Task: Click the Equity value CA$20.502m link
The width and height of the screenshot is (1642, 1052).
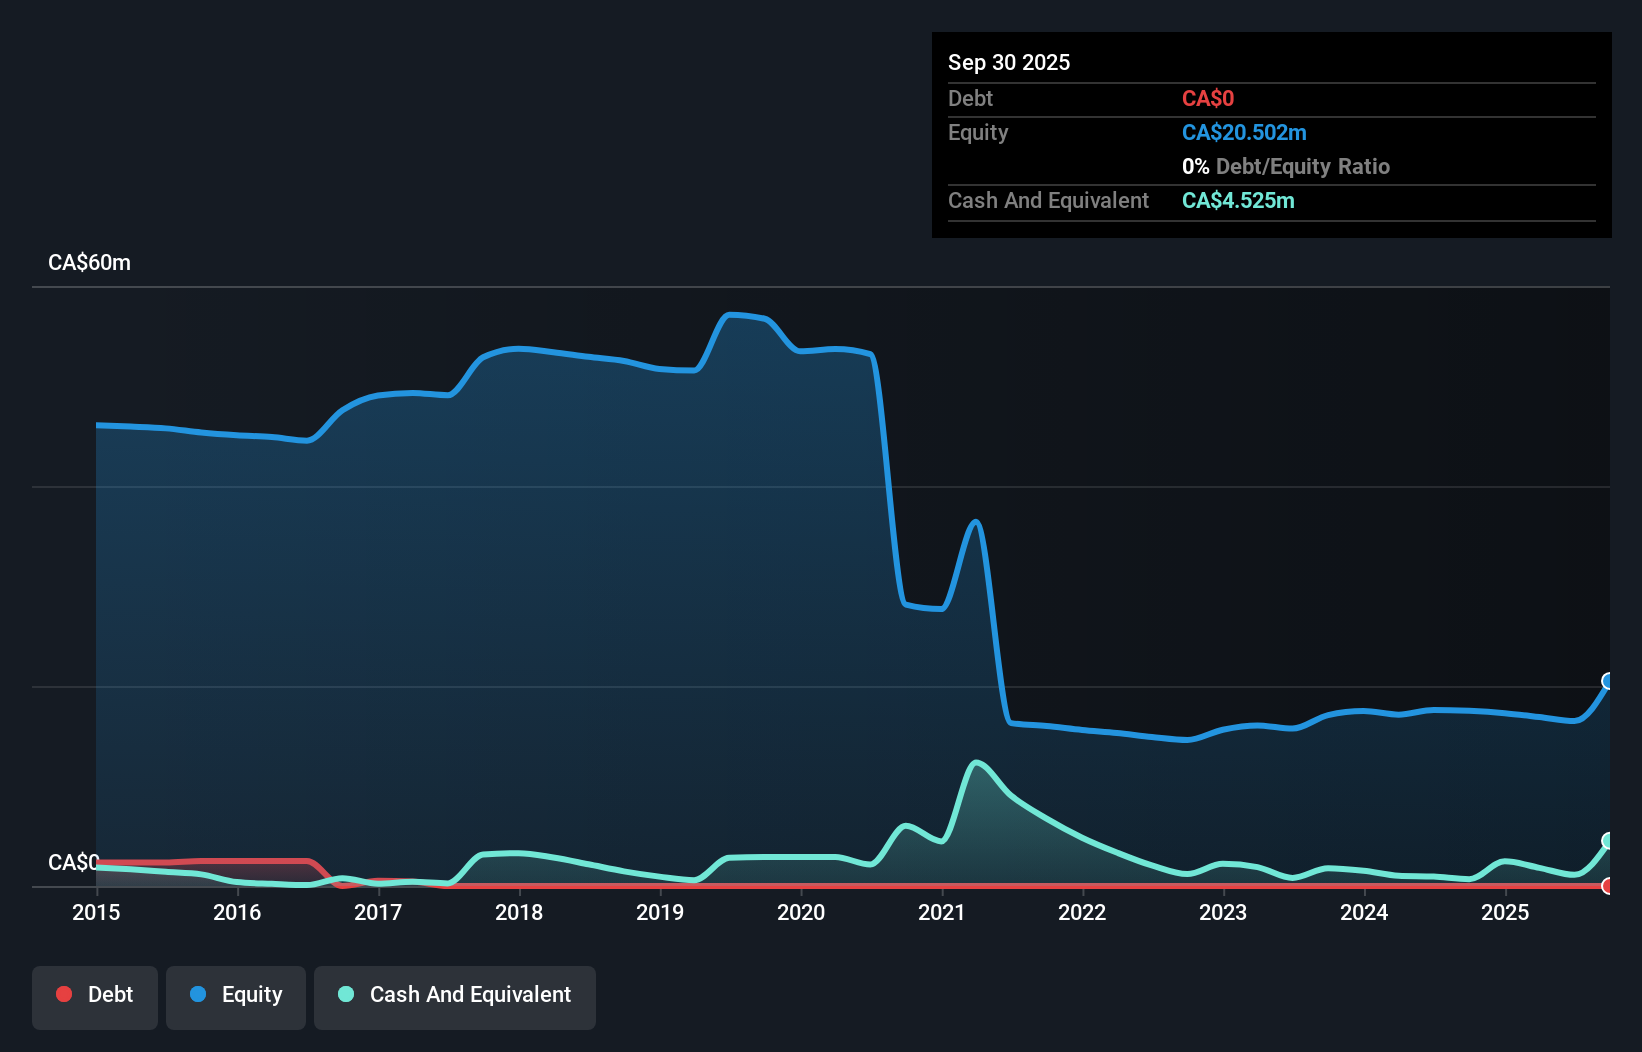Action: click(1244, 132)
